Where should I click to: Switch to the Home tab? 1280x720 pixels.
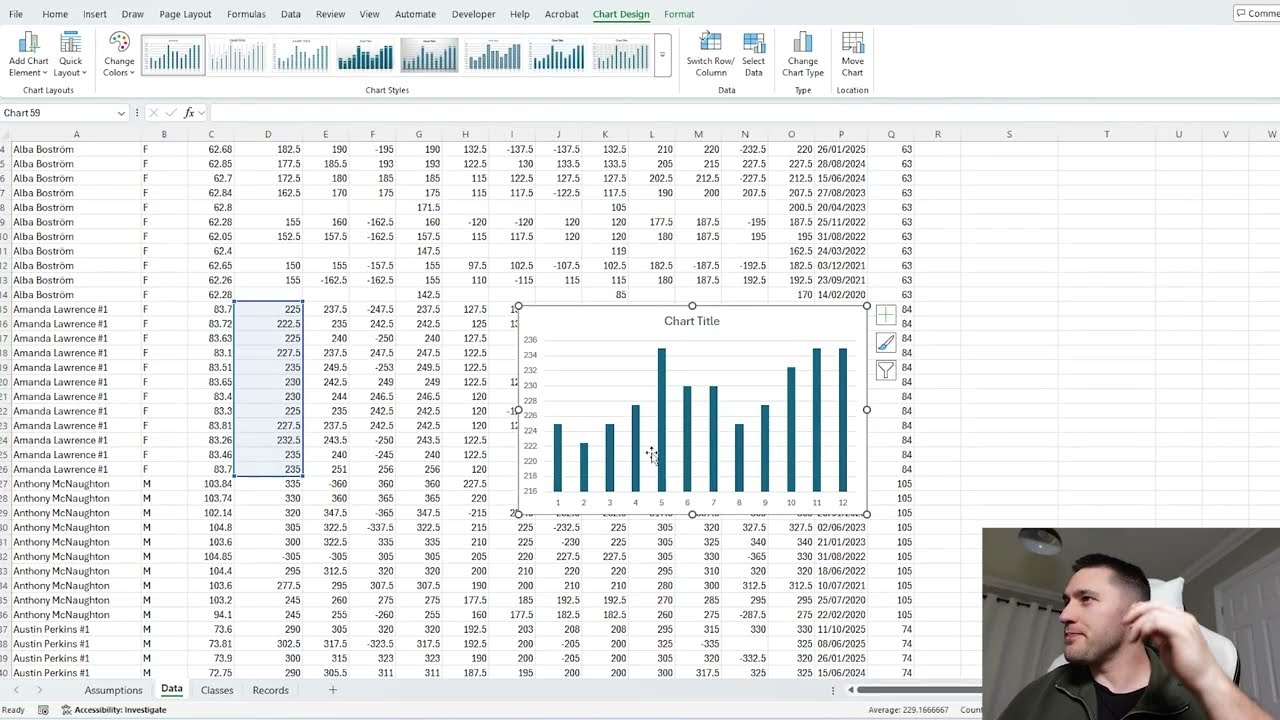pos(55,14)
